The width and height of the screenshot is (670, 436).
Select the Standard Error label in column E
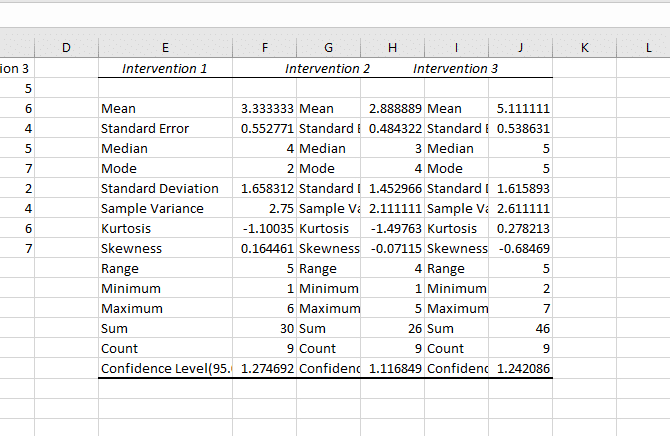145,129
